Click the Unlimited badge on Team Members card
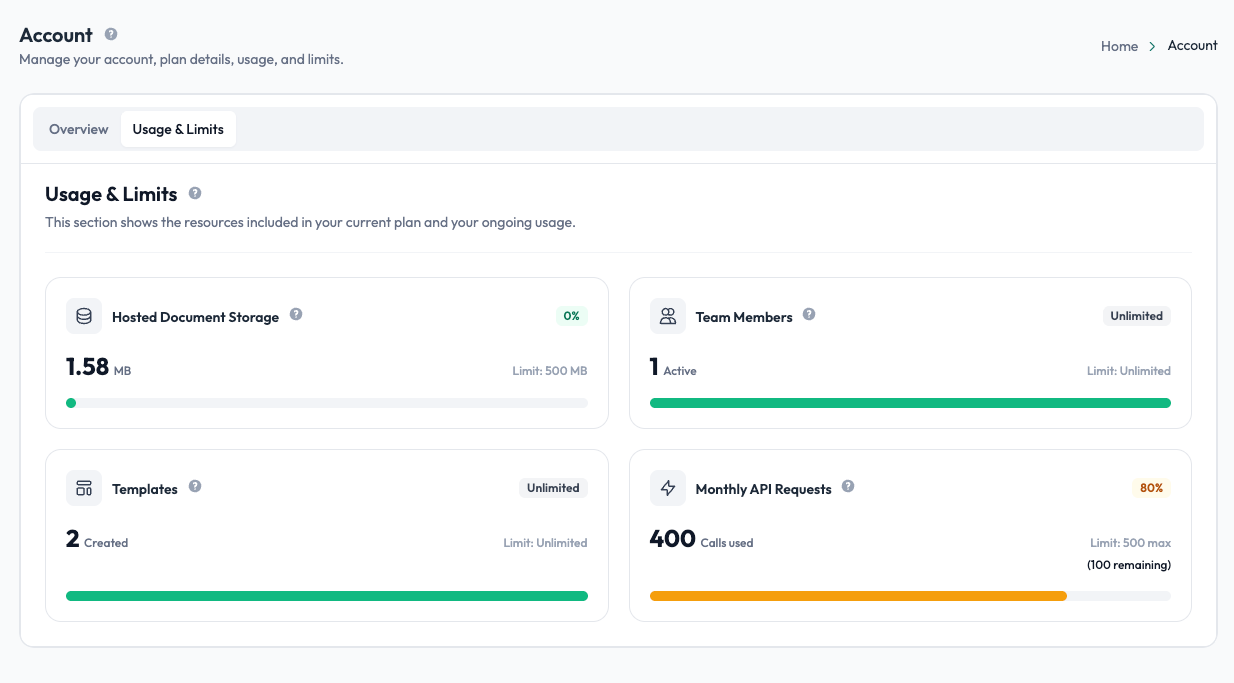The width and height of the screenshot is (1234, 683). click(1137, 316)
